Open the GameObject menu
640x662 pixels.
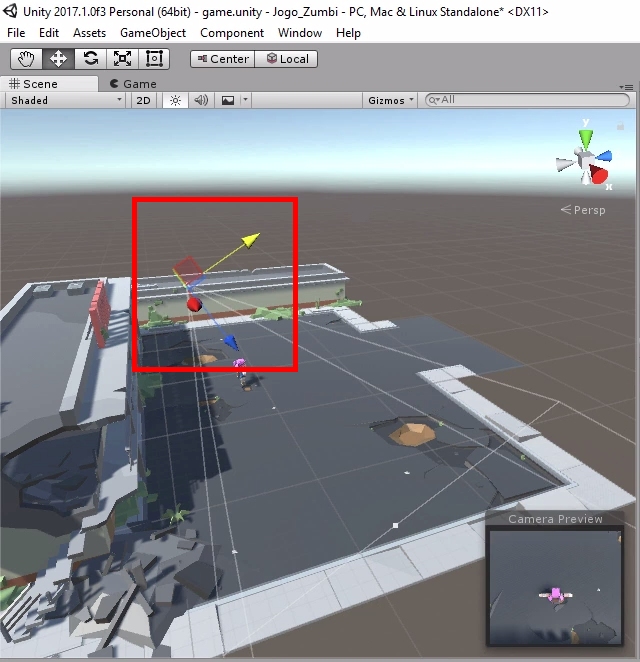153,33
